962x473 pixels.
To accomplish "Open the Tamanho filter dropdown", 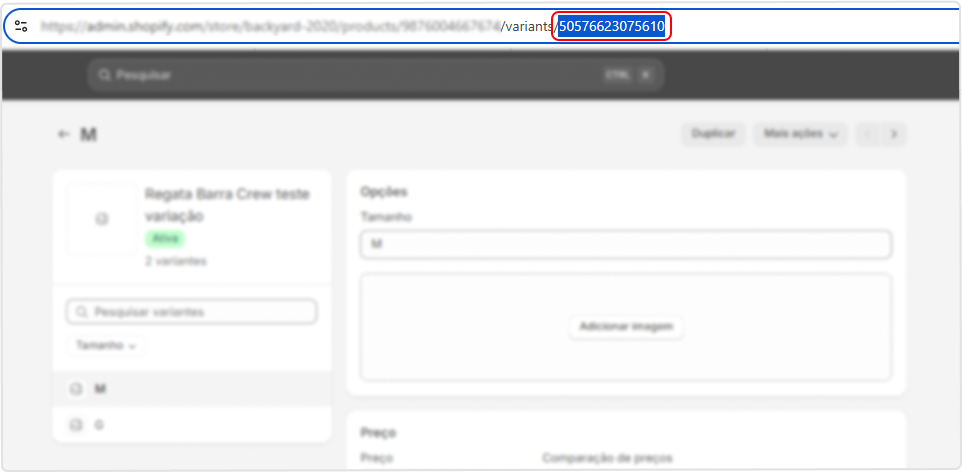I will pos(106,346).
